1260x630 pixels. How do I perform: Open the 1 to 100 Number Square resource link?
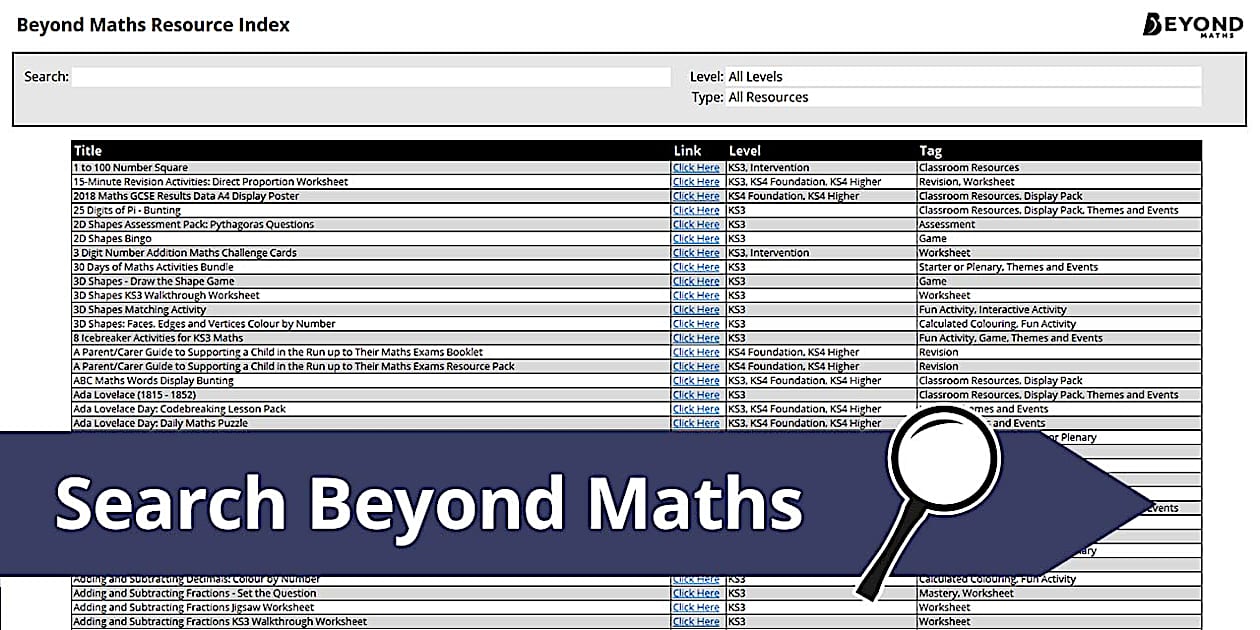tap(696, 167)
